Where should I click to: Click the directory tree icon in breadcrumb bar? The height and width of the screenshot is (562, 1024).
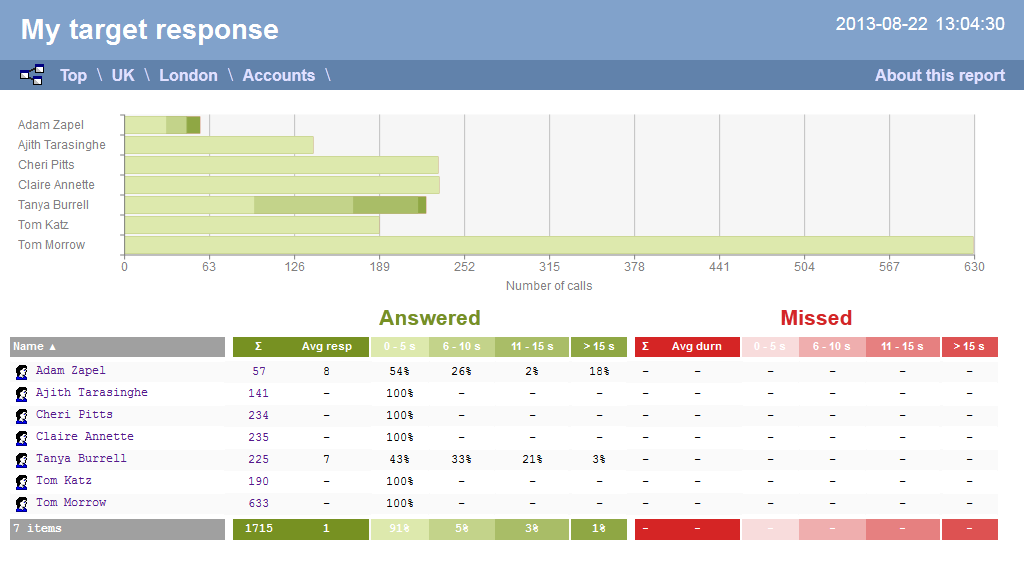[x=32, y=75]
